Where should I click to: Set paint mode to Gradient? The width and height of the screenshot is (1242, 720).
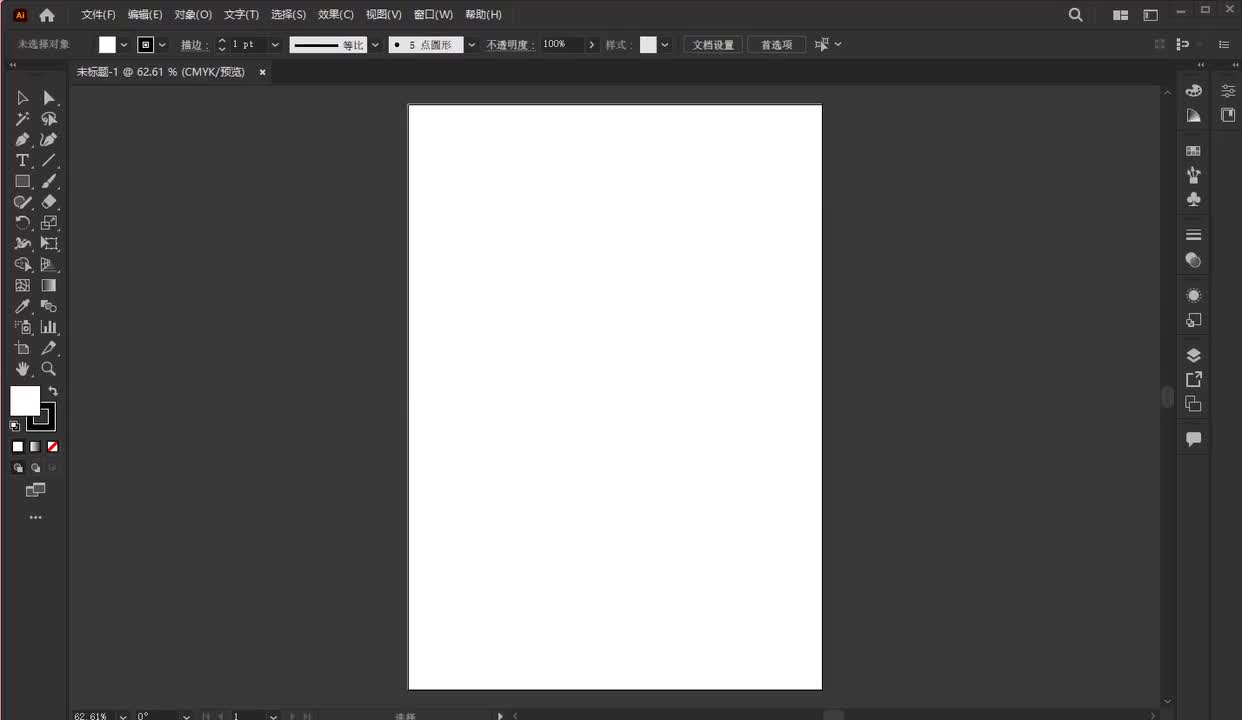click(x=35, y=447)
